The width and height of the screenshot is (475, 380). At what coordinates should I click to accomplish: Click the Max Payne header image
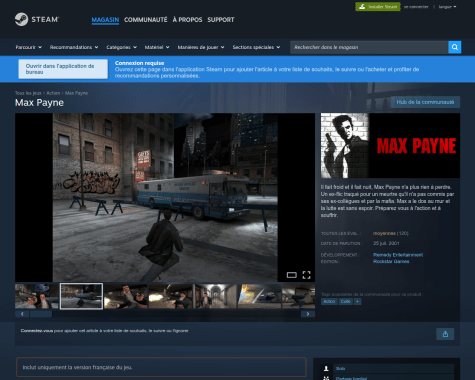tap(390, 145)
